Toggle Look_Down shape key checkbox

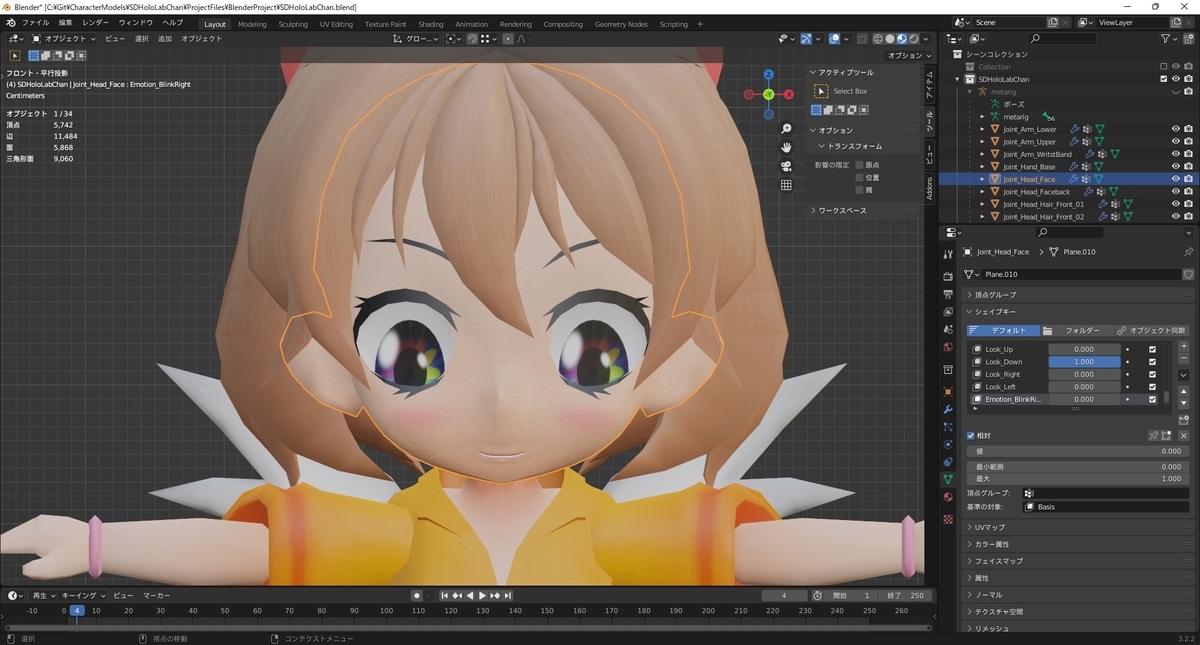[x=1152, y=362]
